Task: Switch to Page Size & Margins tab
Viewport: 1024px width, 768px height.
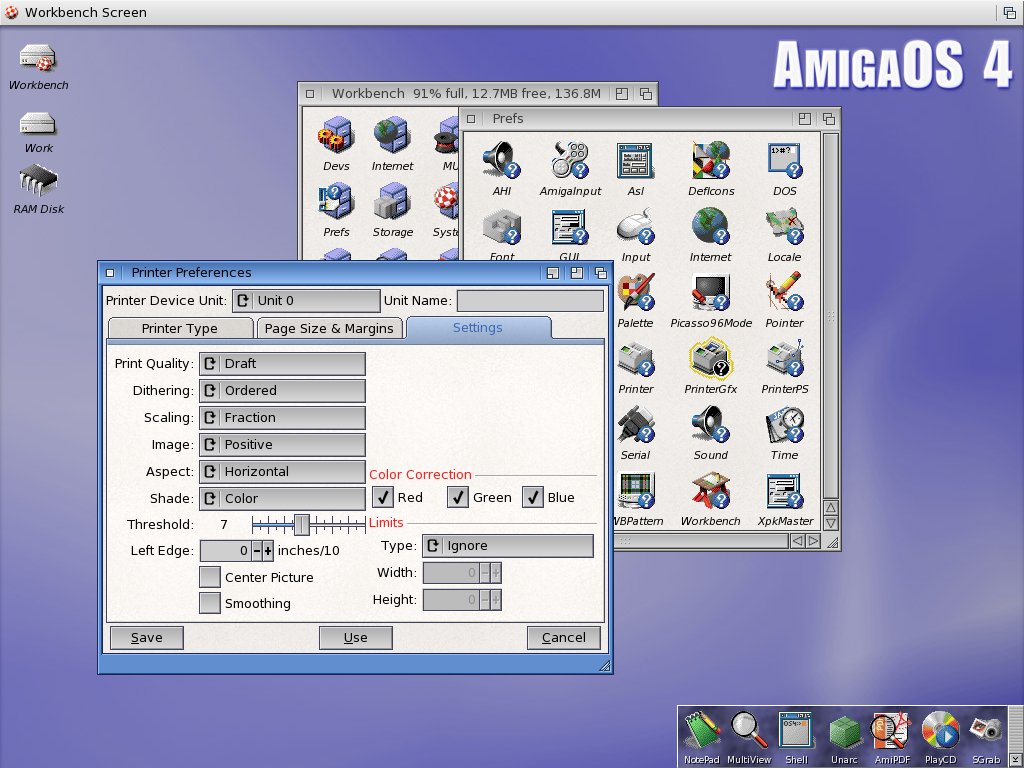Action: coord(331,328)
